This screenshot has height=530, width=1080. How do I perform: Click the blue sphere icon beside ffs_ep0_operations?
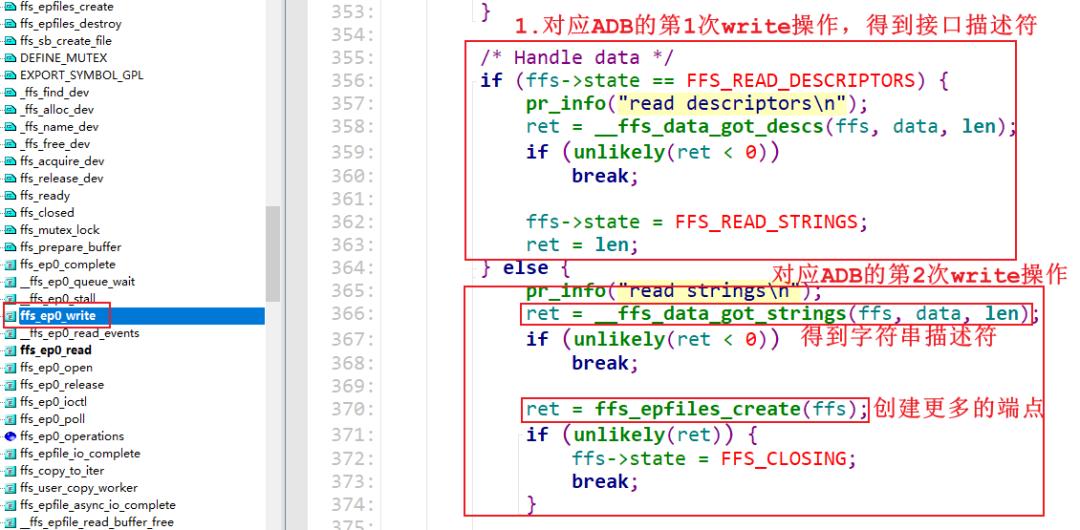(x=10, y=436)
